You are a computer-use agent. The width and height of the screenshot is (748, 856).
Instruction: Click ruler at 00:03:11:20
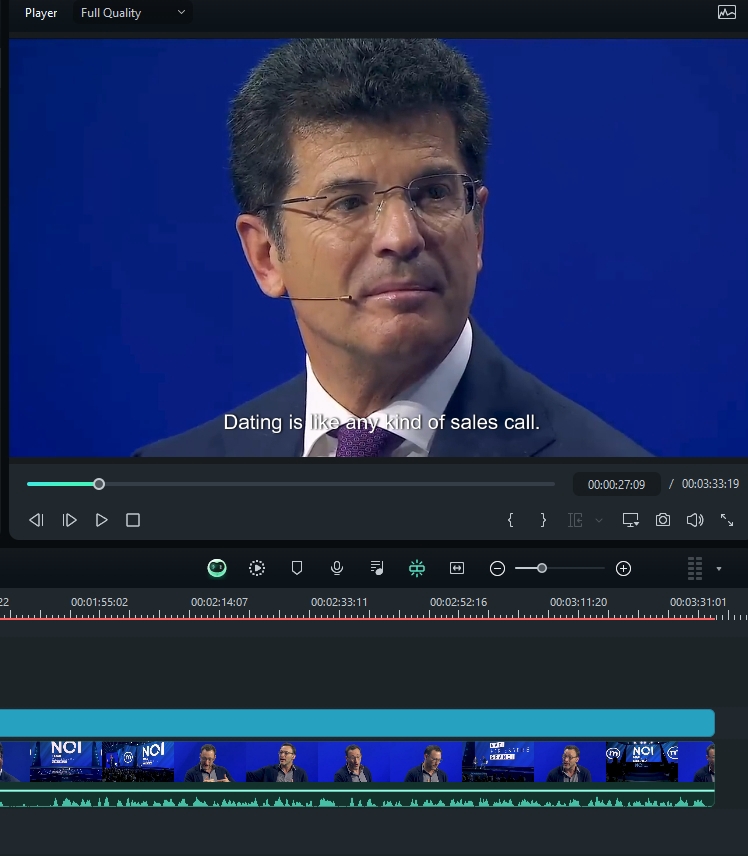point(578,602)
